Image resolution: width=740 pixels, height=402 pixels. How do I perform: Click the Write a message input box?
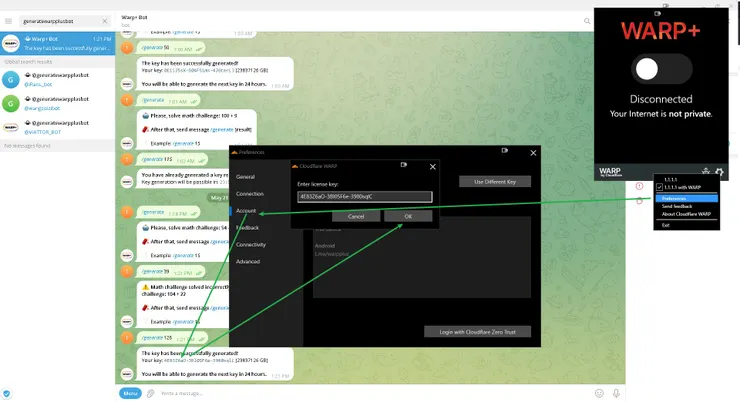pyautogui.click(x=373, y=393)
